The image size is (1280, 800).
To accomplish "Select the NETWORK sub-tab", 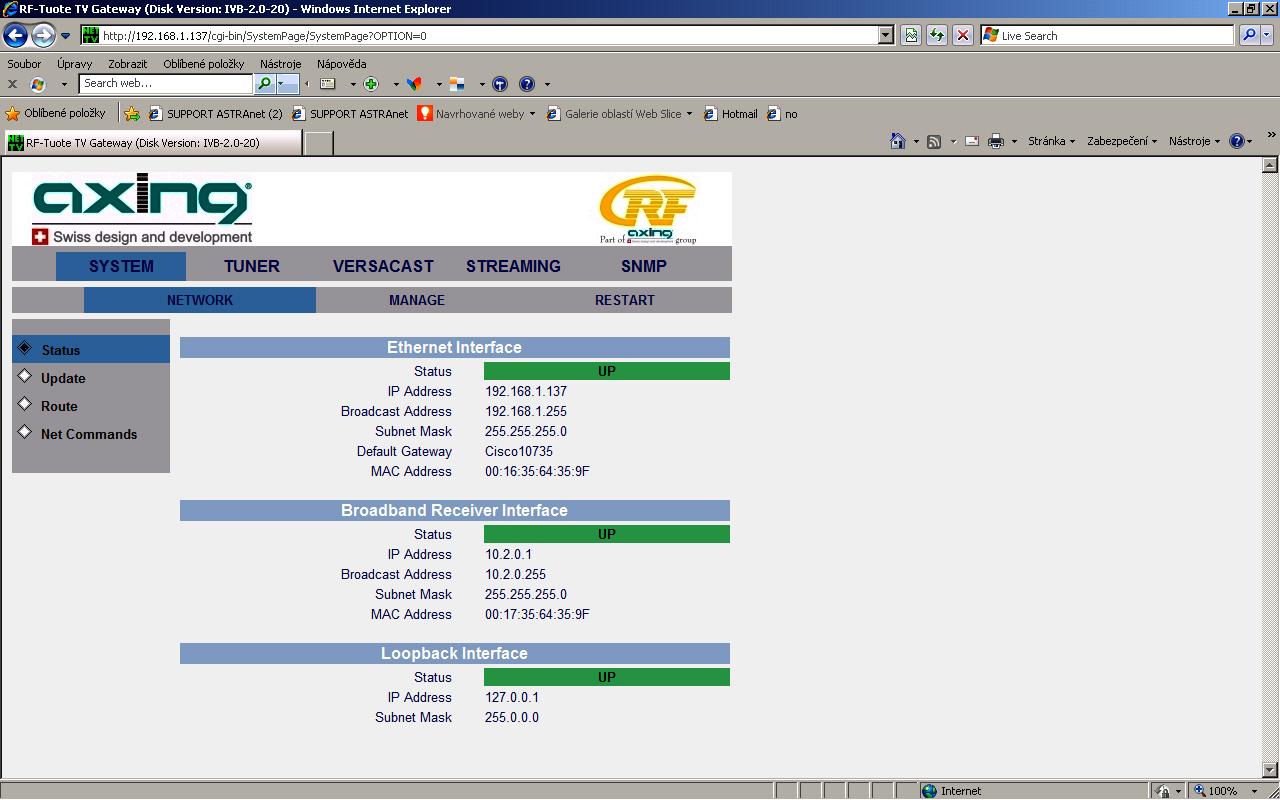I will (x=200, y=300).
